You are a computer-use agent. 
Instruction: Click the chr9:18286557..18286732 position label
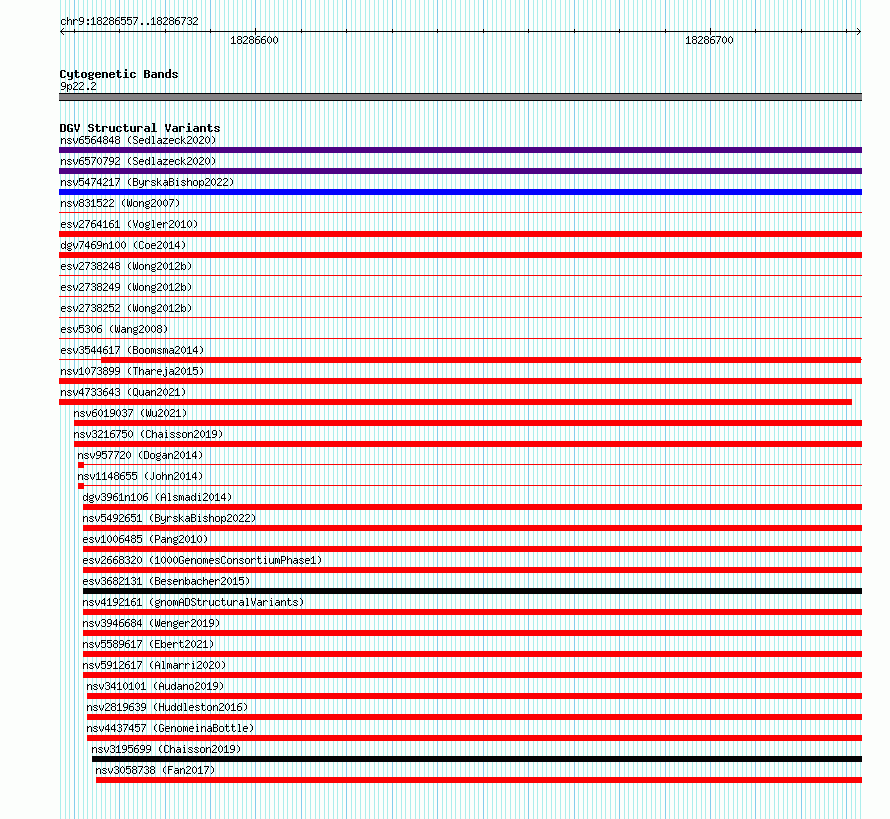(129, 21)
